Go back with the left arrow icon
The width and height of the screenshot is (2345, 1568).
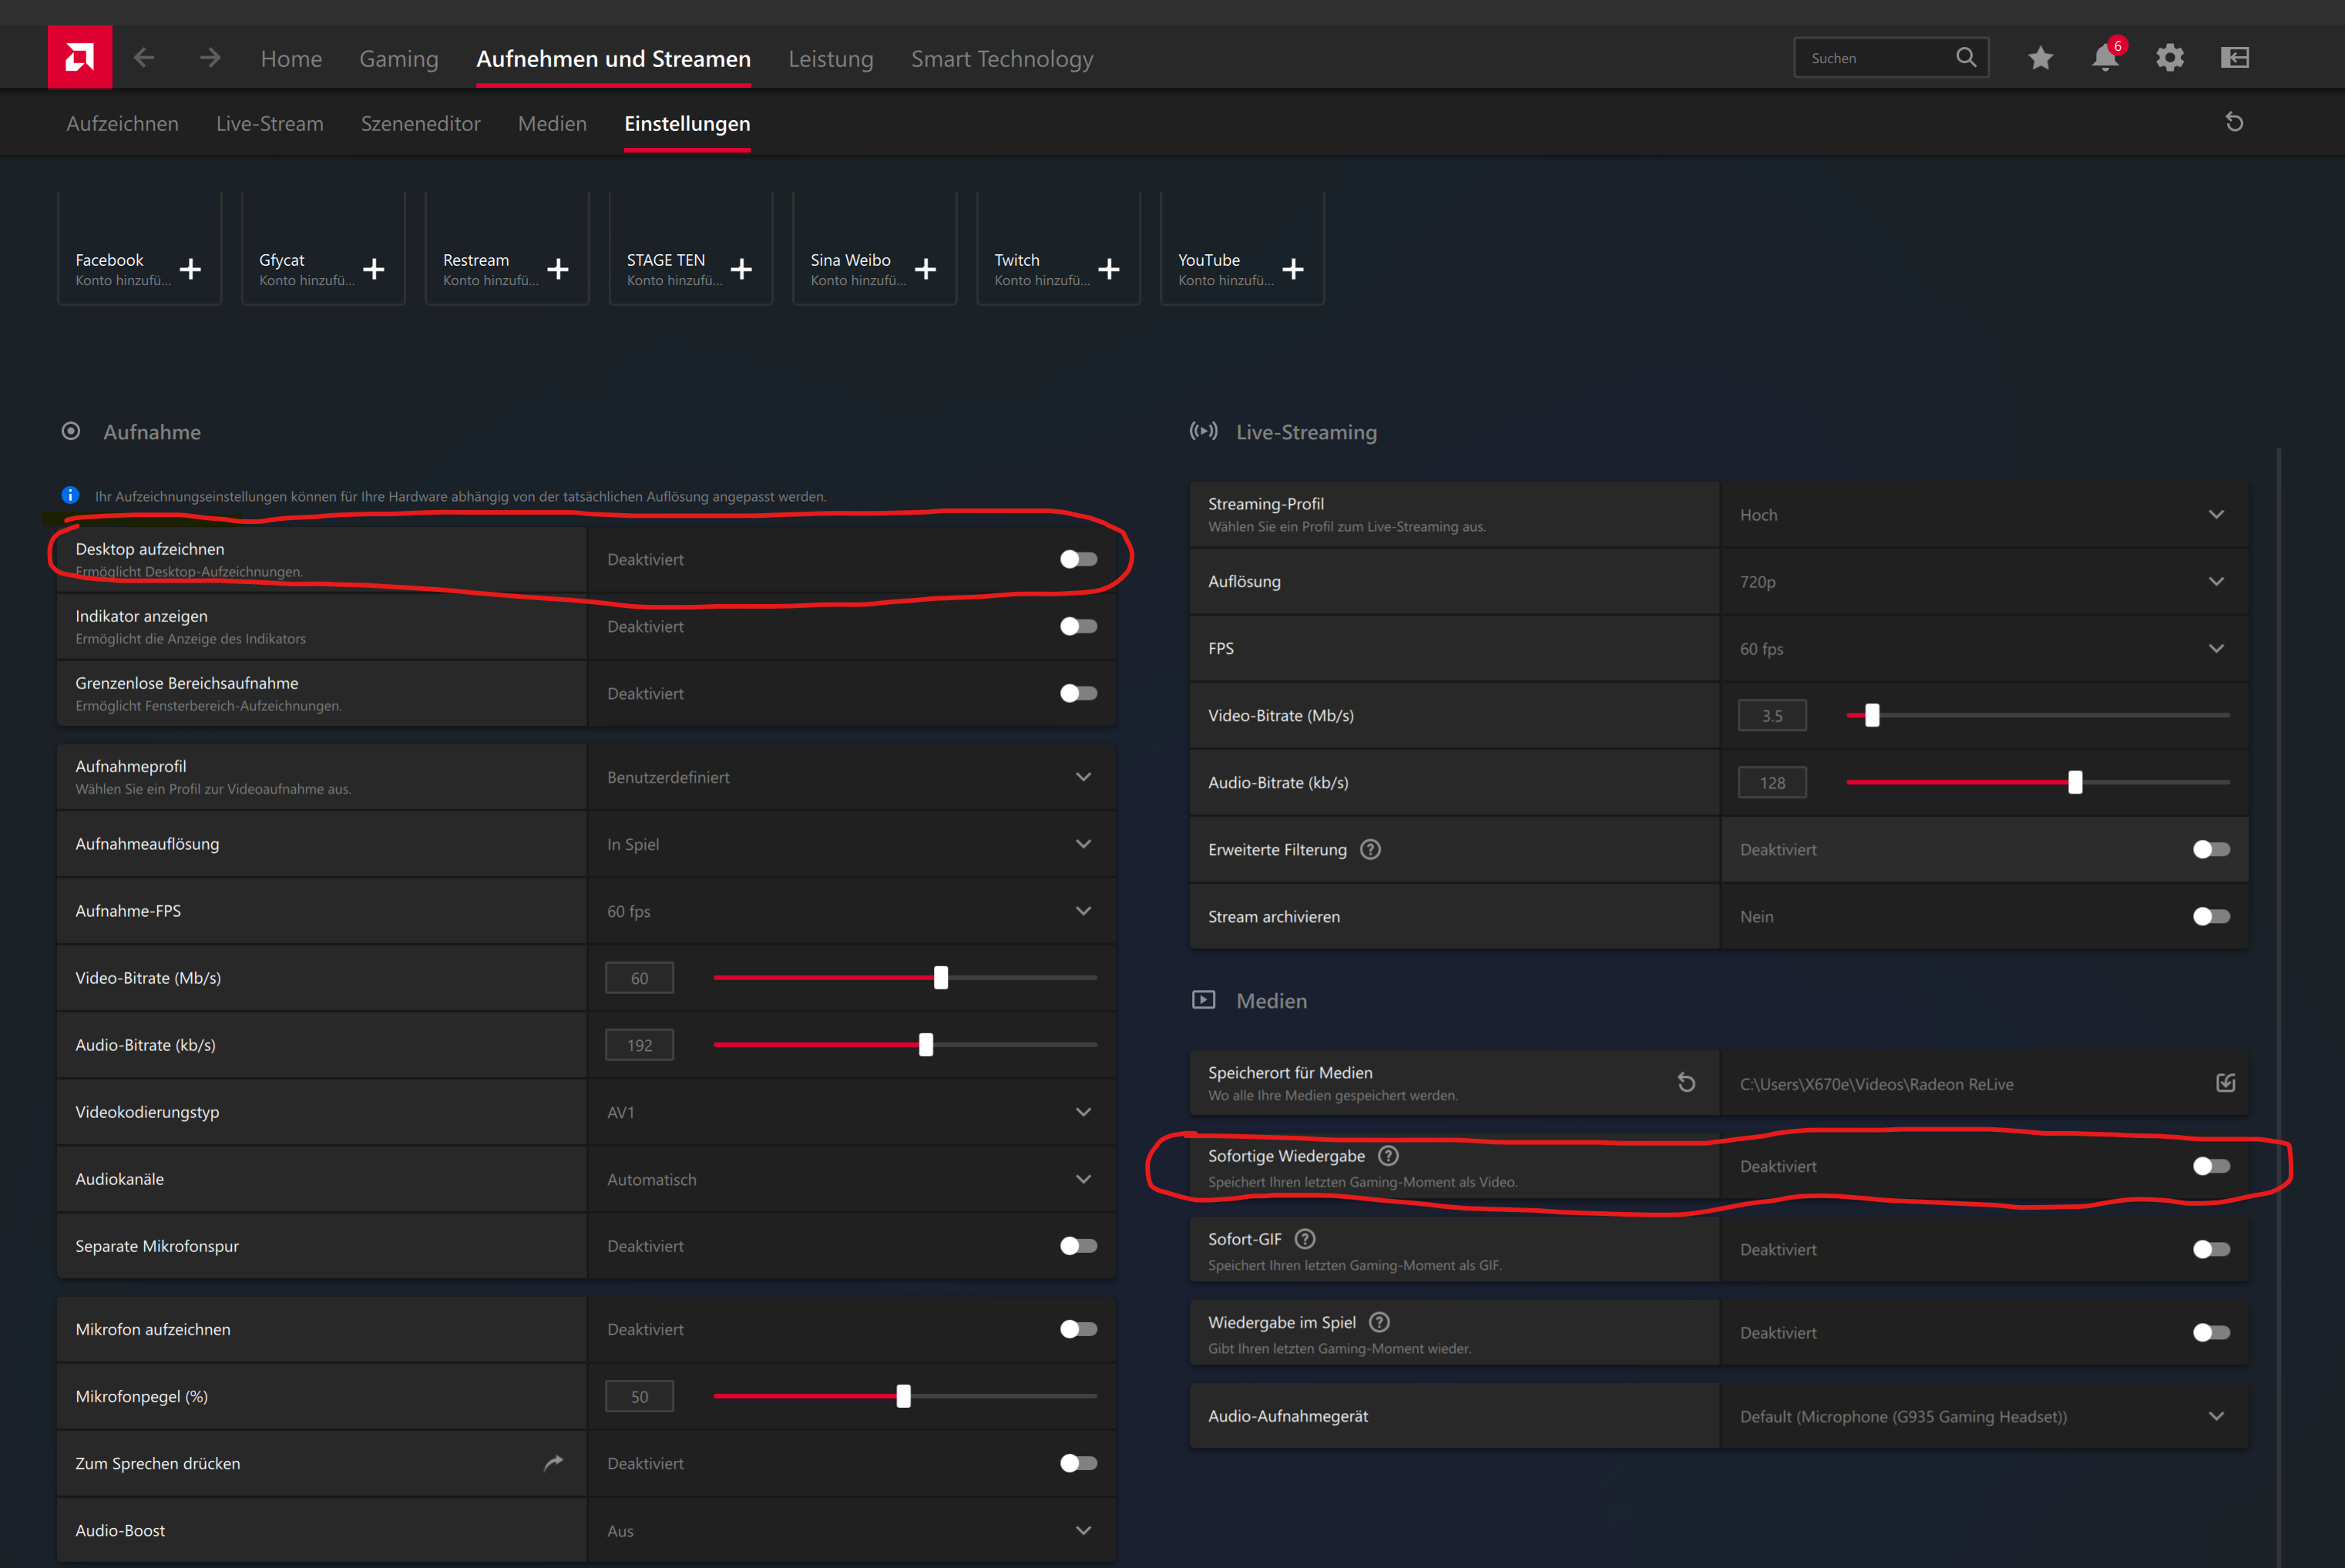click(x=144, y=58)
